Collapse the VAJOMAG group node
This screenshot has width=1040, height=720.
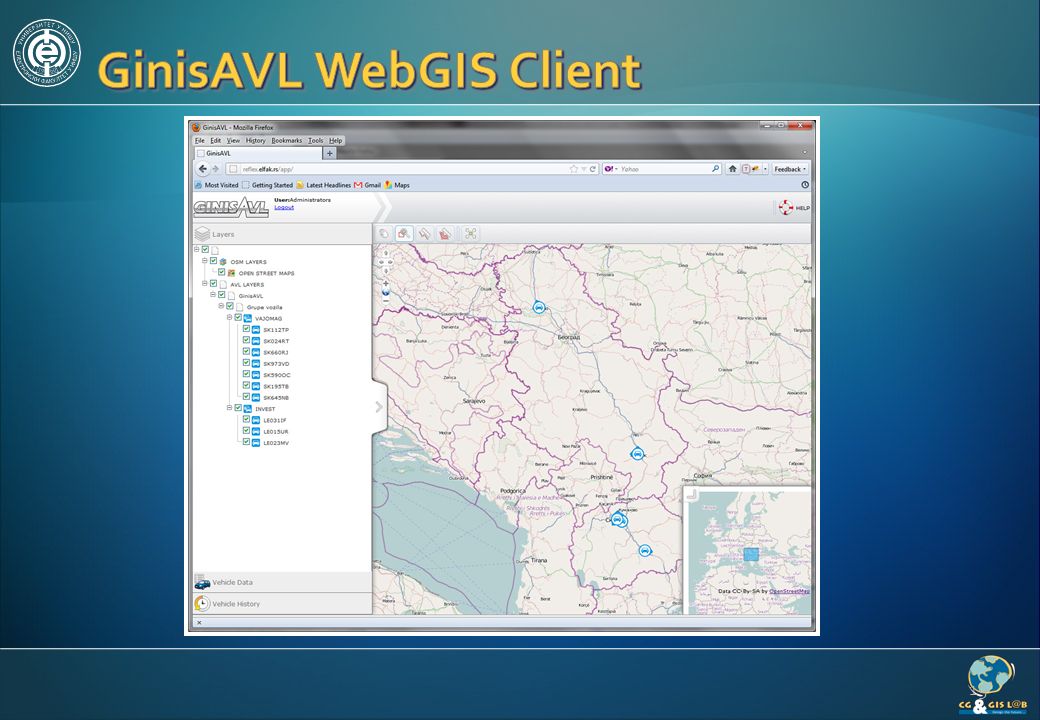point(229,318)
